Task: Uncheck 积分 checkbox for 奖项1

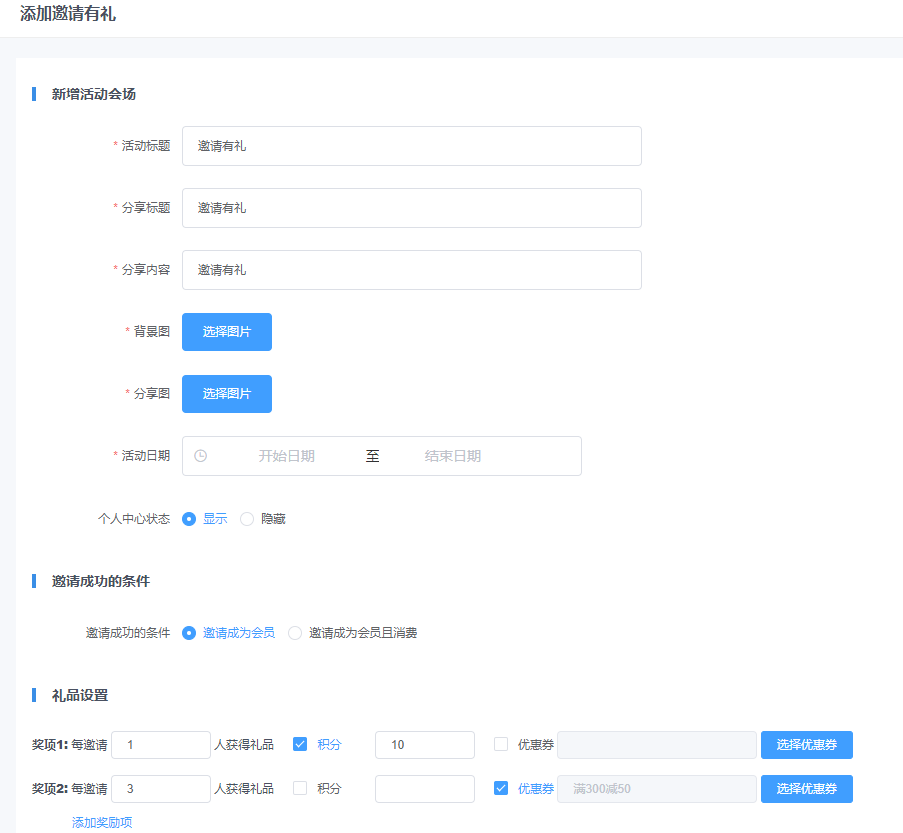Action: (300, 744)
